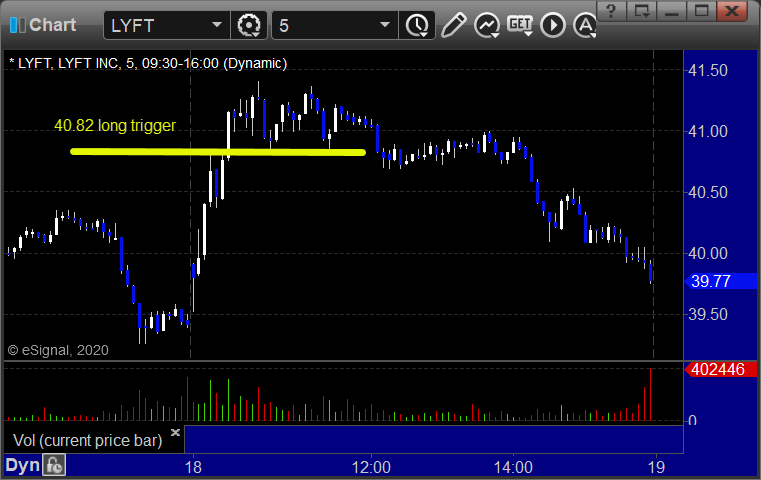Screen dimensions: 761x480
Task: Close the Vol study pane
Action: coord(175,432)
